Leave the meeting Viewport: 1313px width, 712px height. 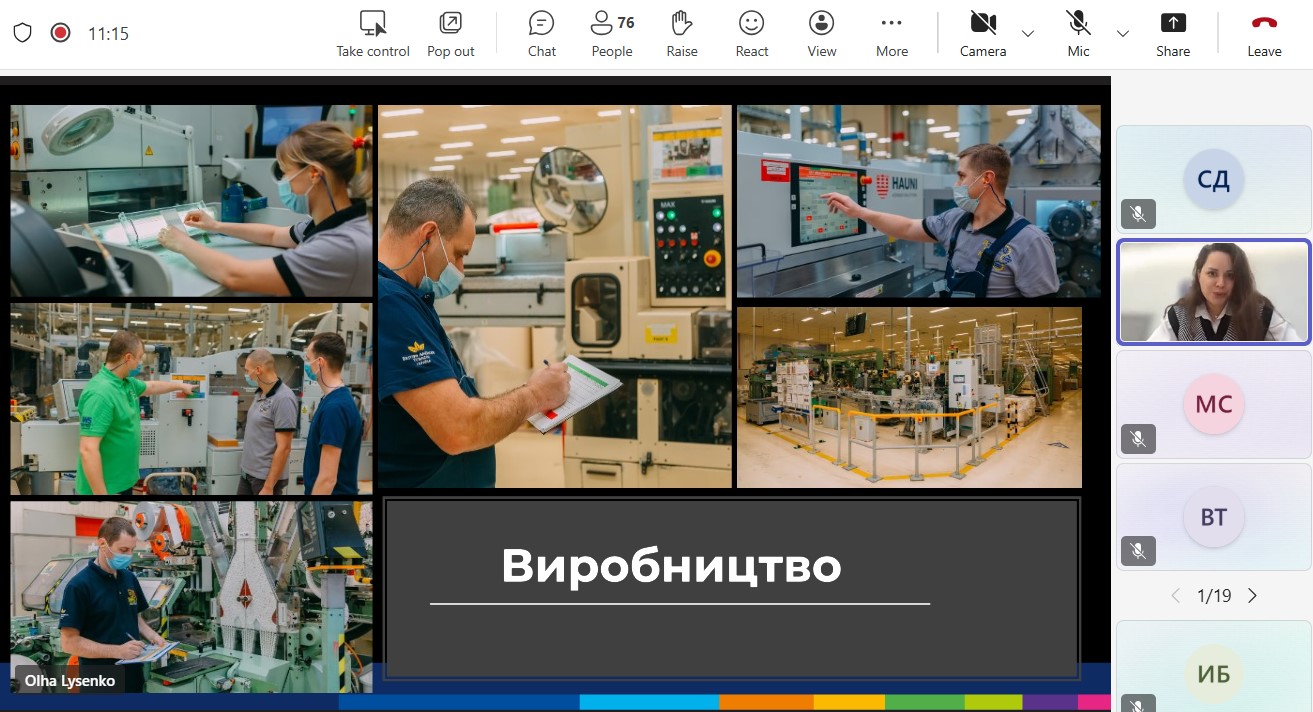pos(1264,34)
